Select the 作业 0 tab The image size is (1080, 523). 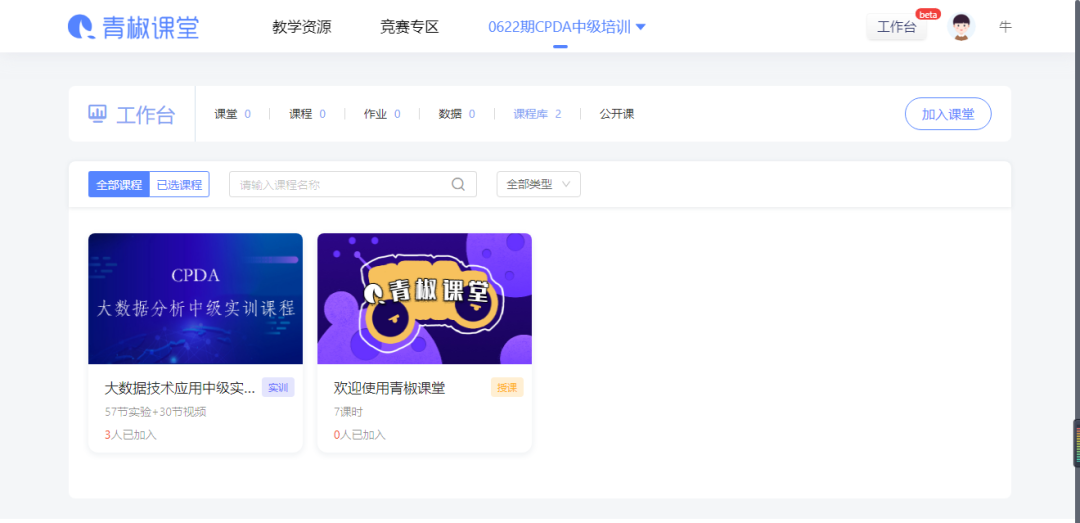click(382, 114)
